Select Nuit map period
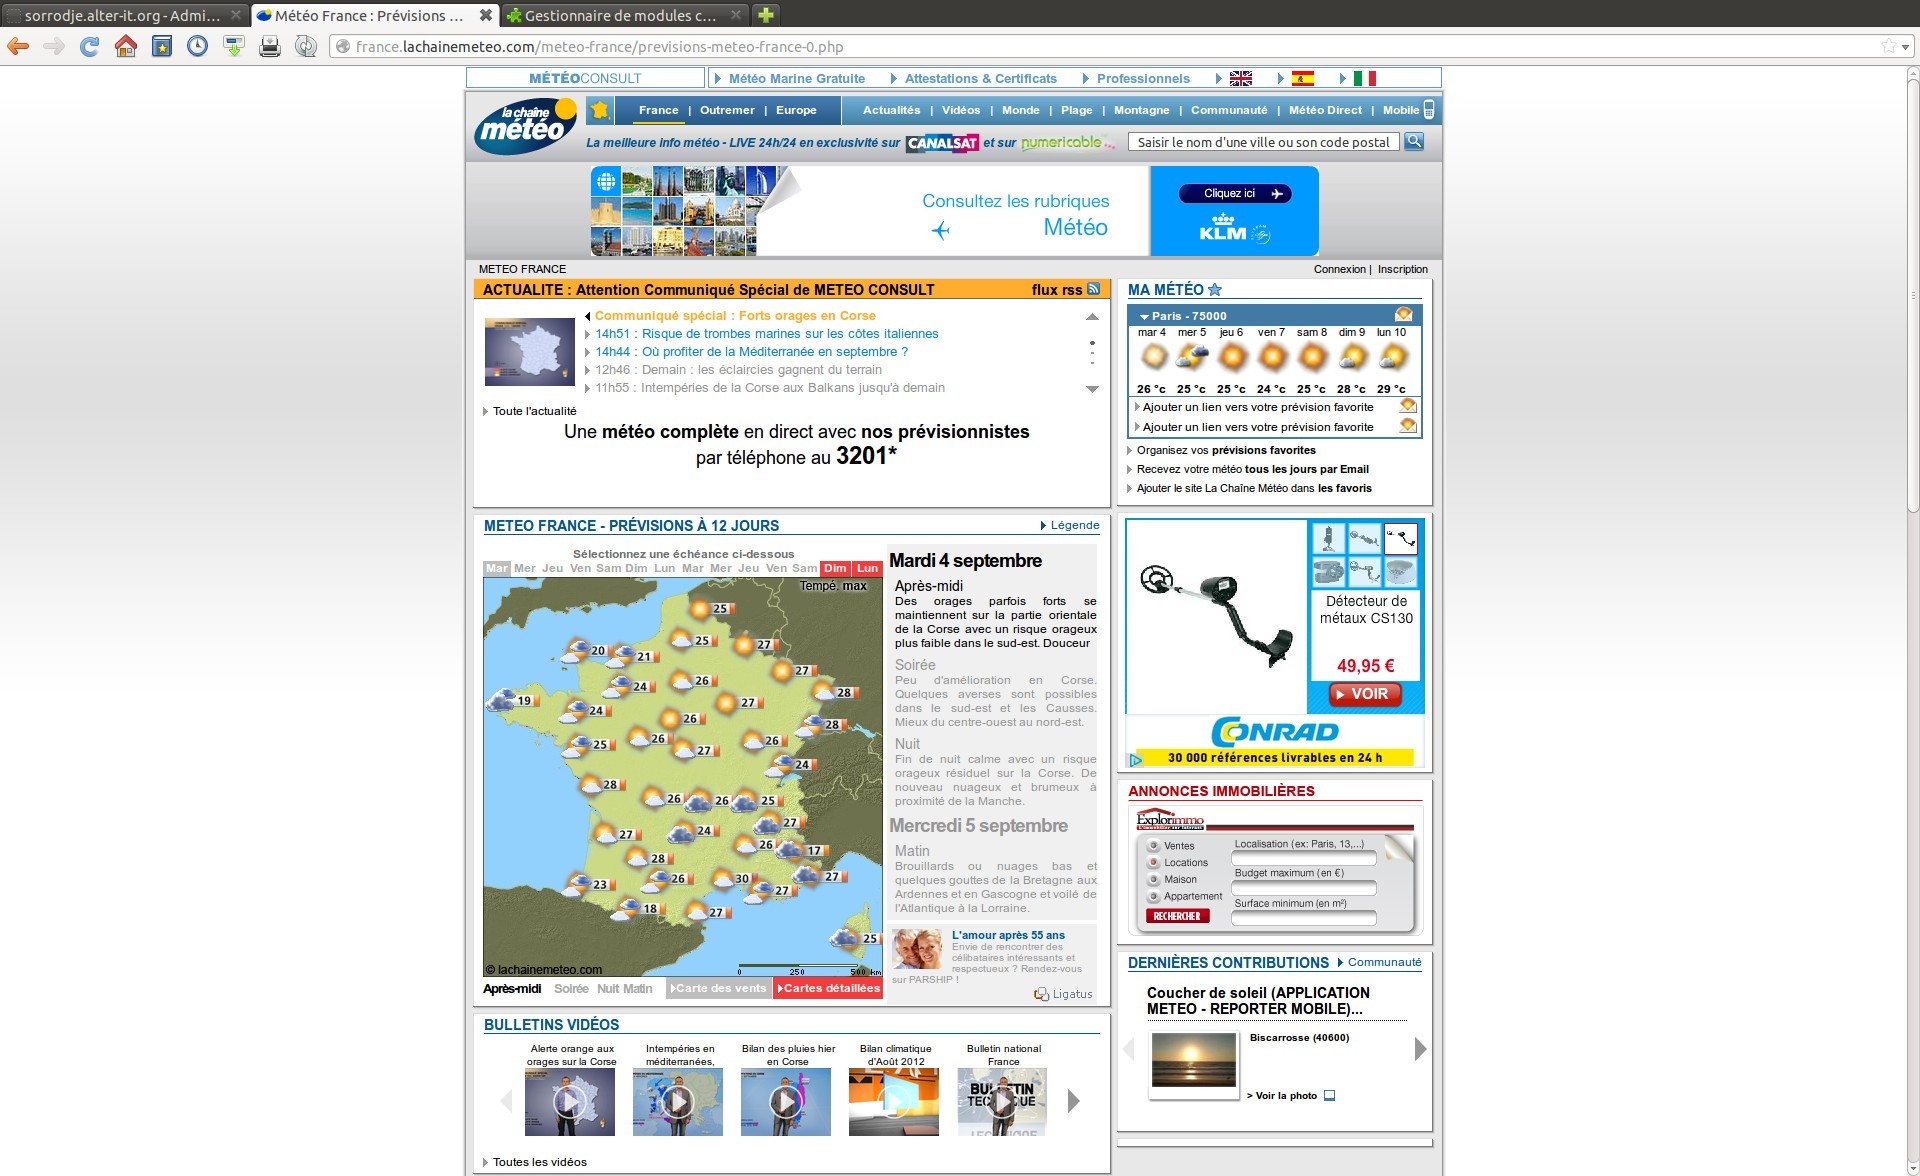 pos(608,989)
